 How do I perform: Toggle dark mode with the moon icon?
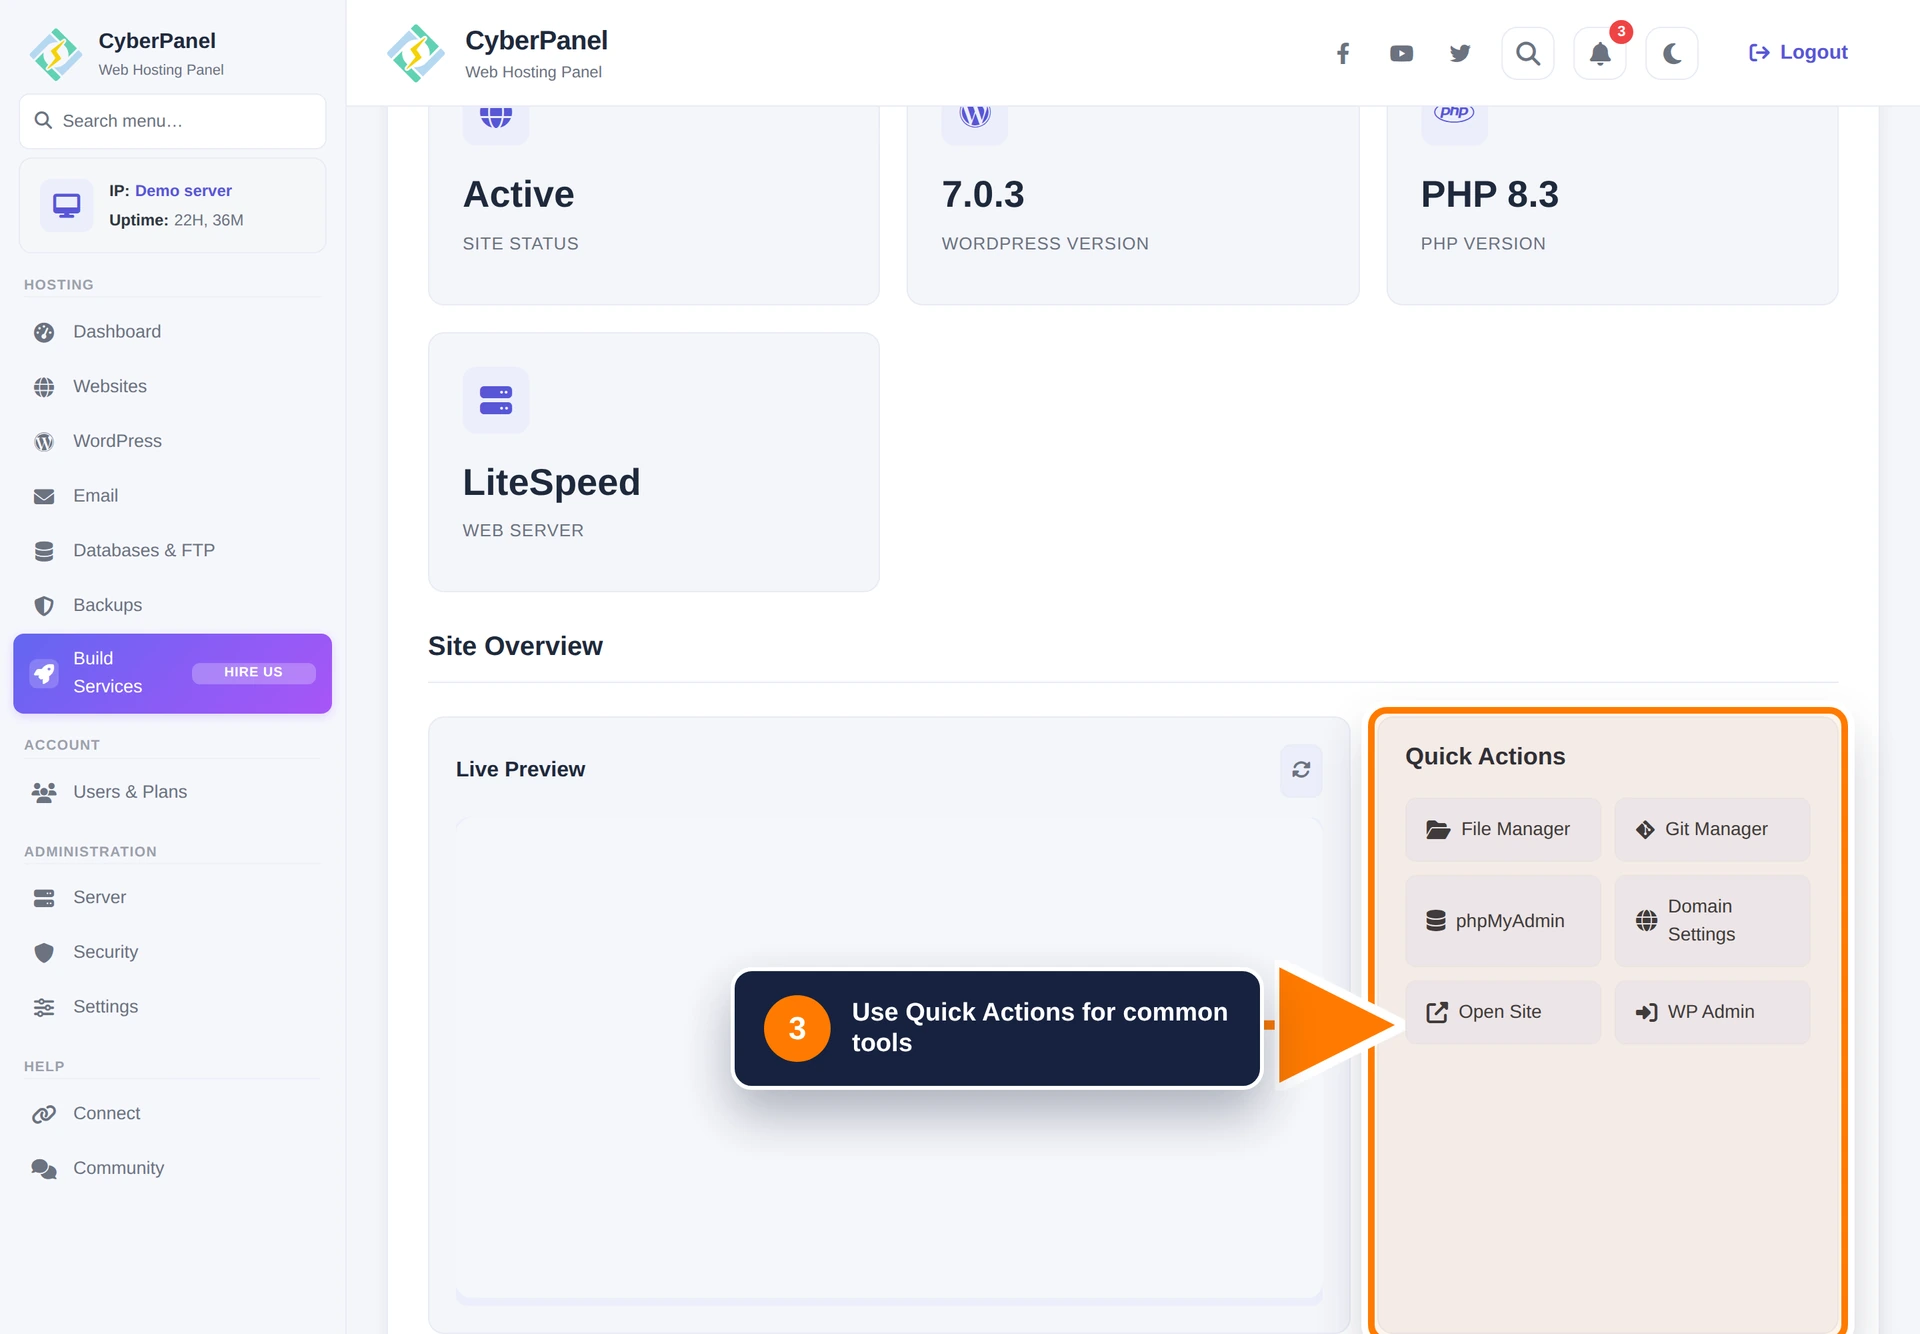point(1672,53)
